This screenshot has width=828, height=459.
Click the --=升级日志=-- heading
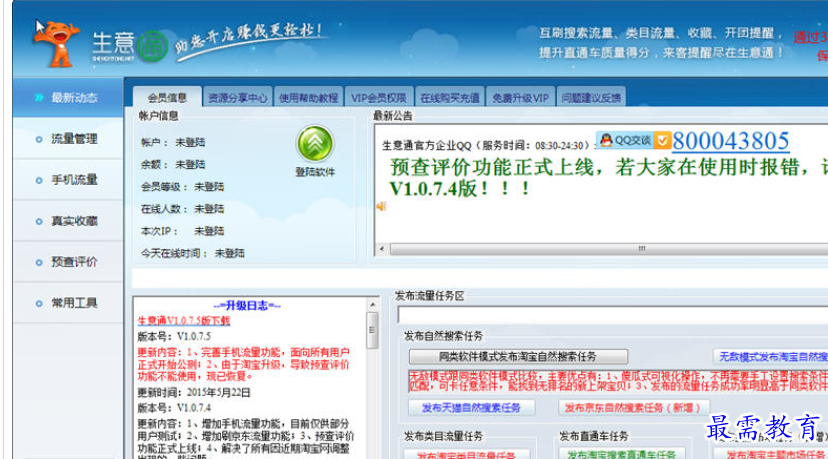tap(247, 306)
